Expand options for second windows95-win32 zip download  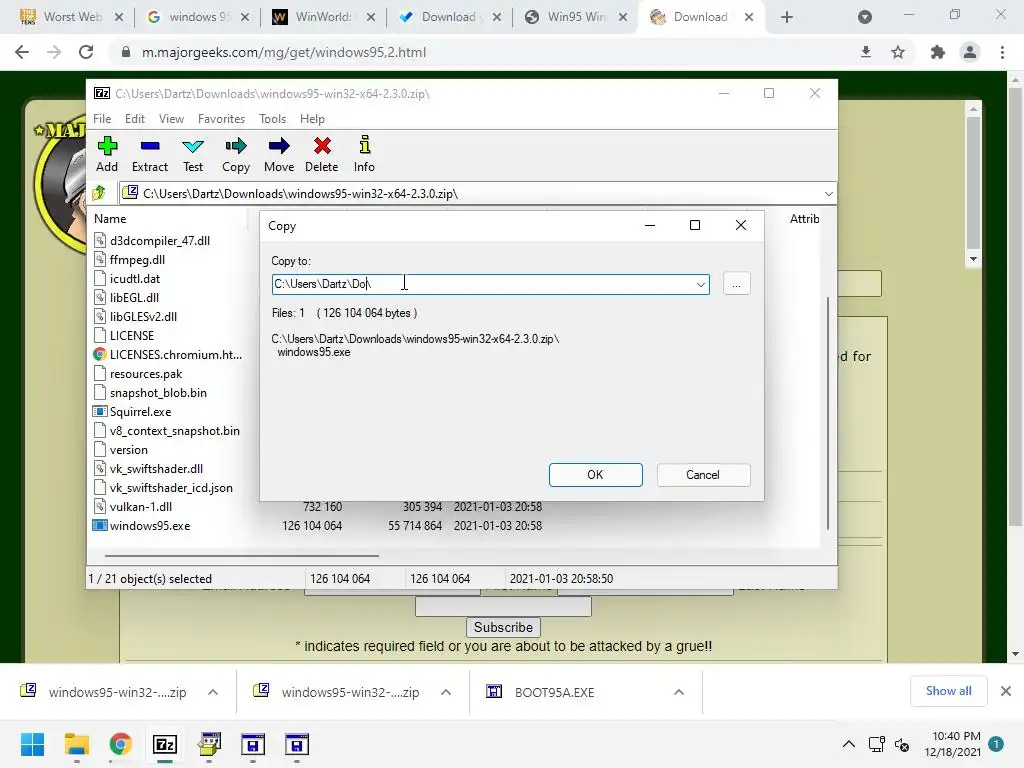445,692
